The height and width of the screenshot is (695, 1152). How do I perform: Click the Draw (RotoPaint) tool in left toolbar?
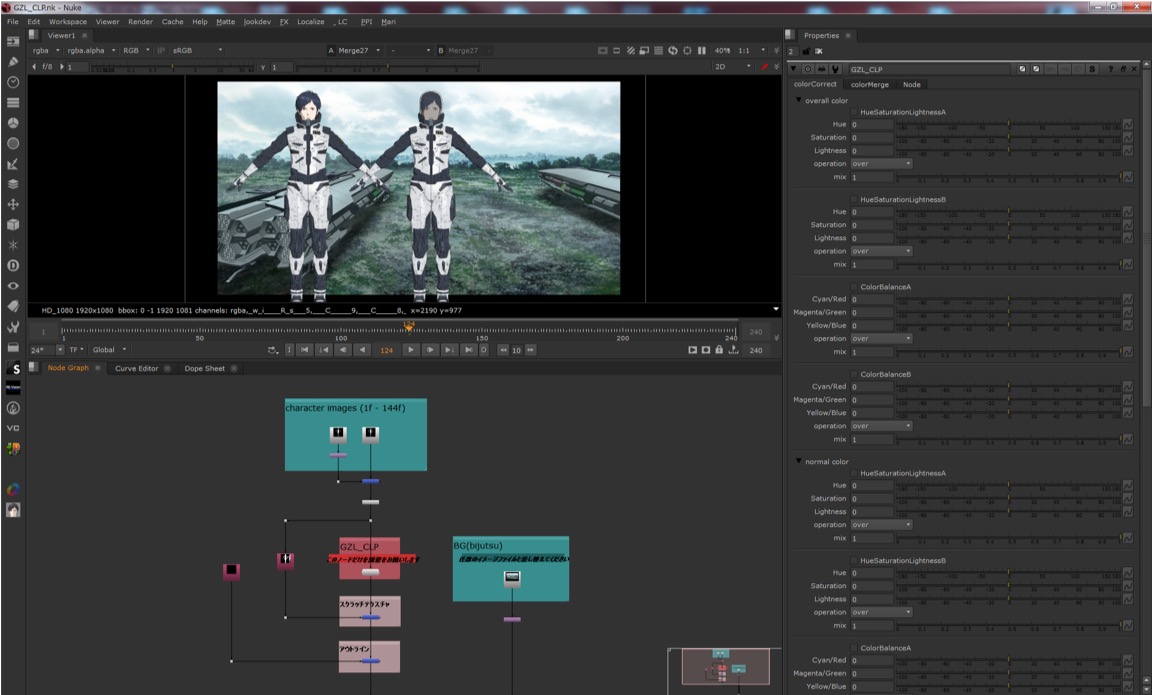[x=12, y=62]
